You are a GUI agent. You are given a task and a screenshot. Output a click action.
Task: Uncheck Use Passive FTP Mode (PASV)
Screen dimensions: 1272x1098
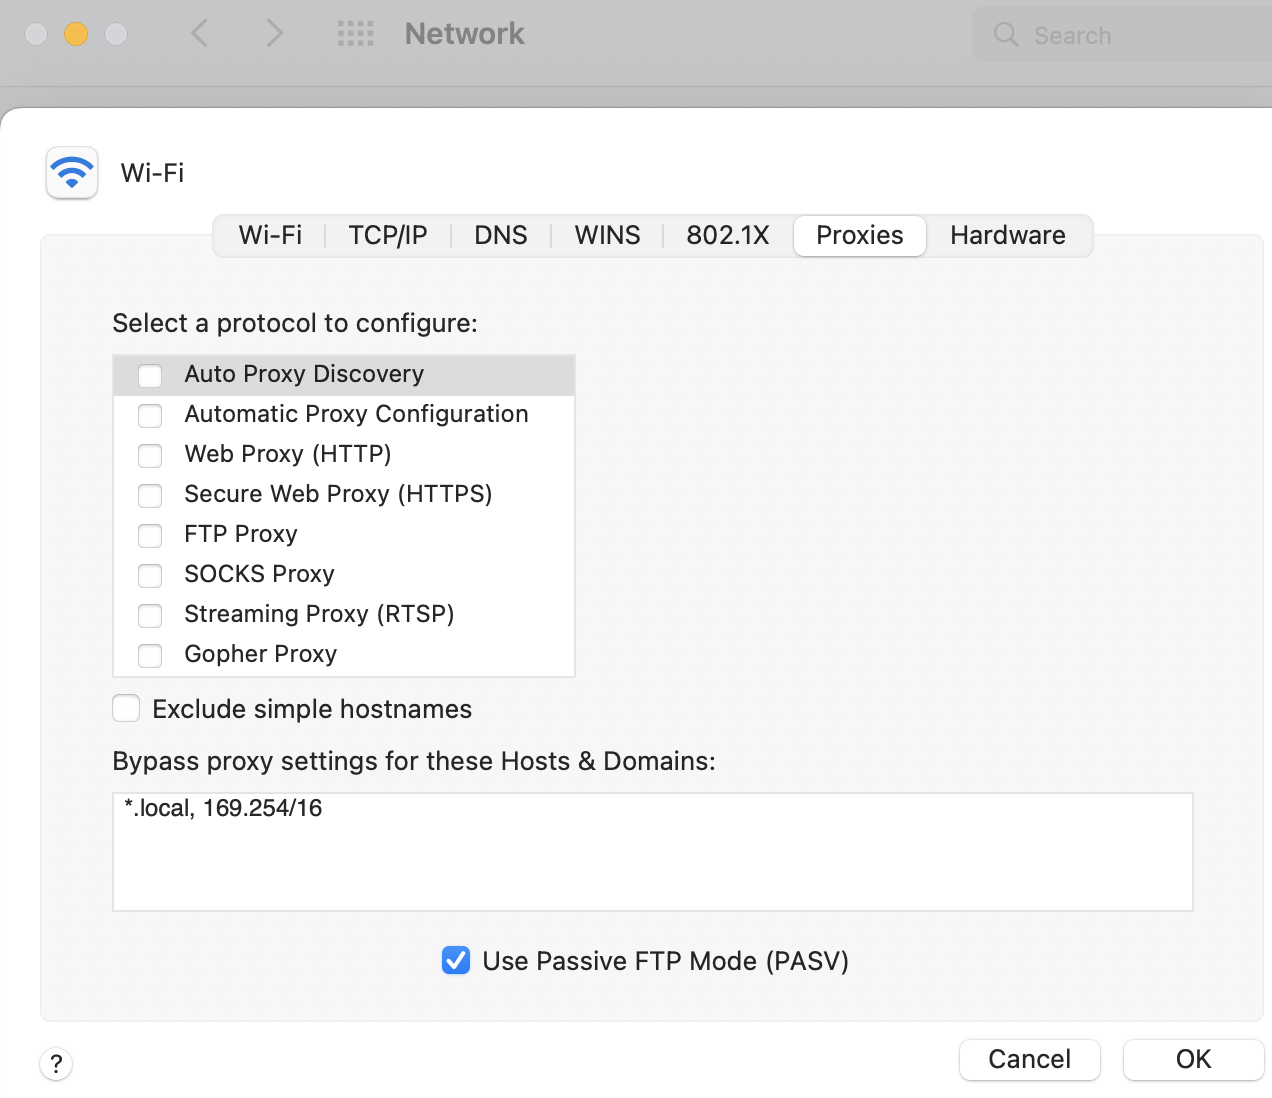tap(456, 961)
